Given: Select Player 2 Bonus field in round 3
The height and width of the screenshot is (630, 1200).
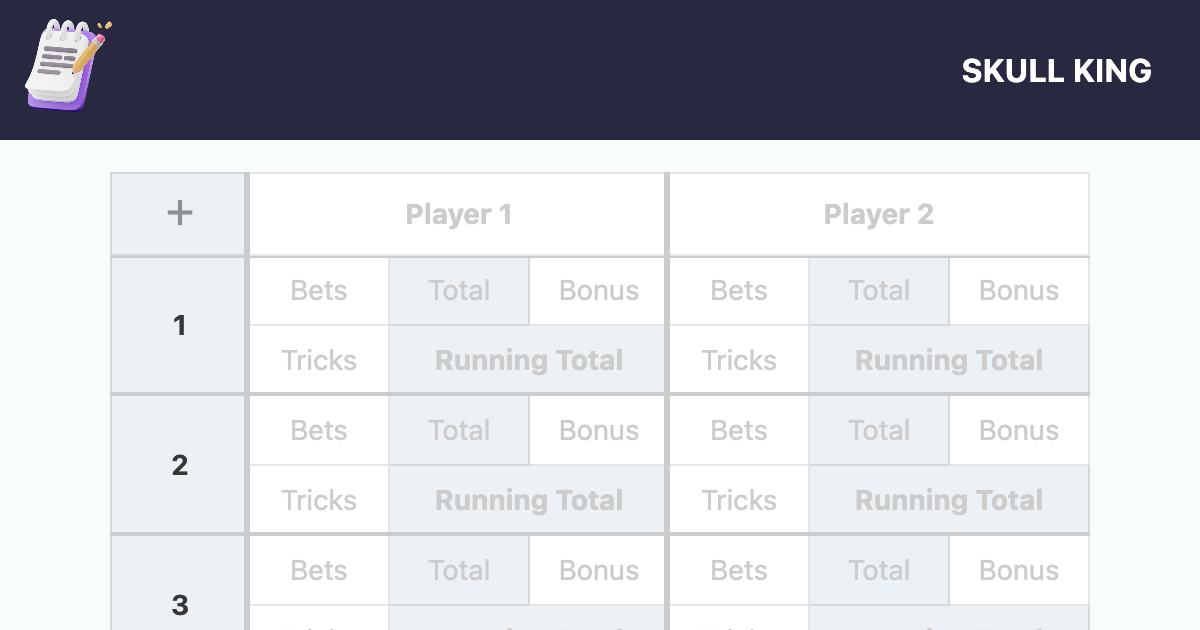Looking at the screenshot, I should click(x=1018, y=571).
